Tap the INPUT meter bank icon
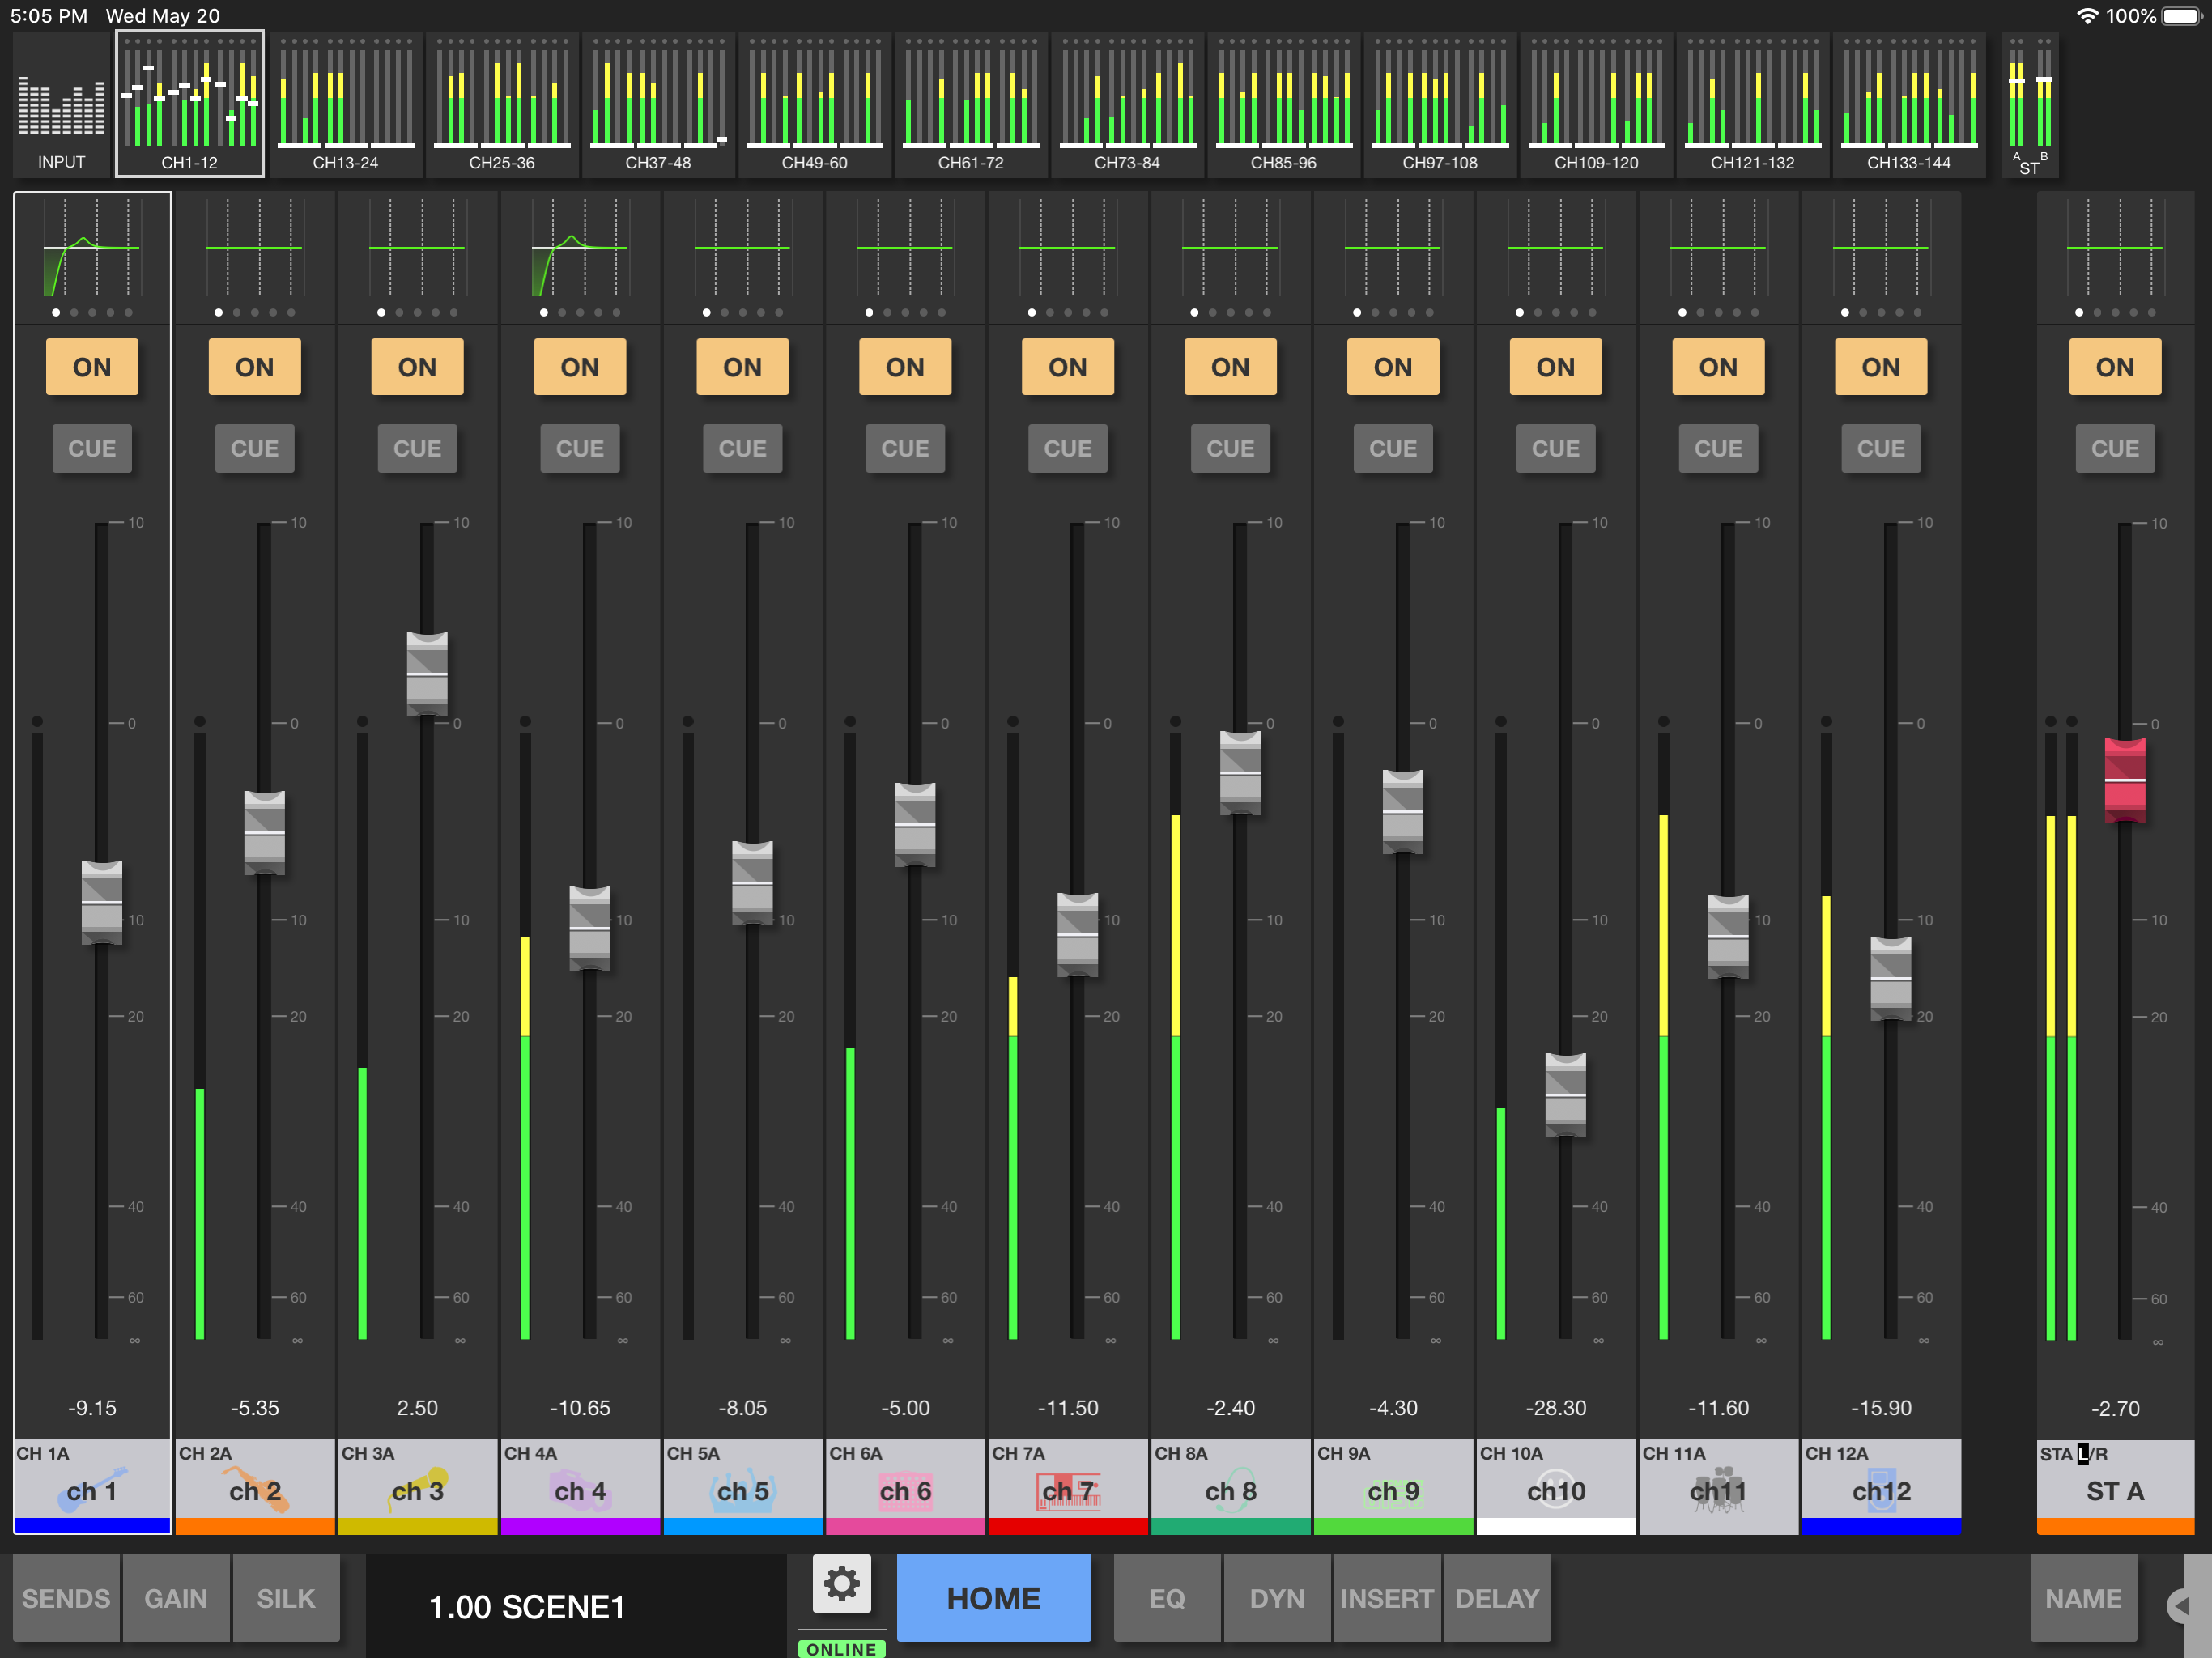Screen dimensions: 2212x1658 (61, 105)
